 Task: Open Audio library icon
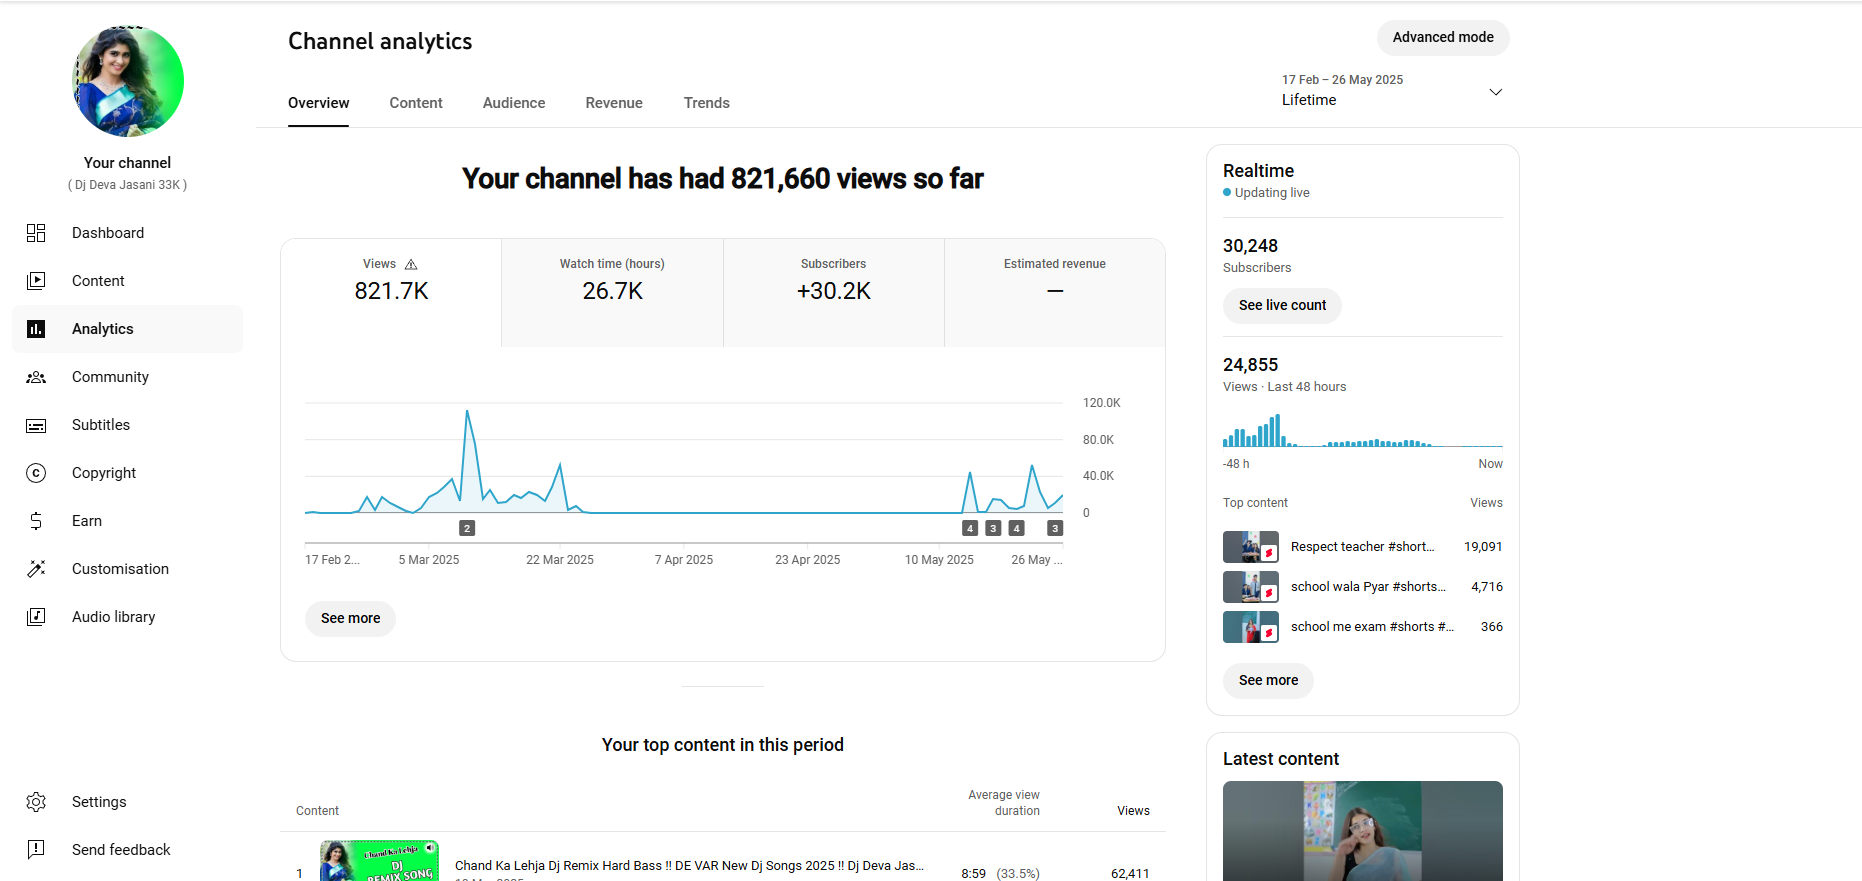[x=36, y=617]
